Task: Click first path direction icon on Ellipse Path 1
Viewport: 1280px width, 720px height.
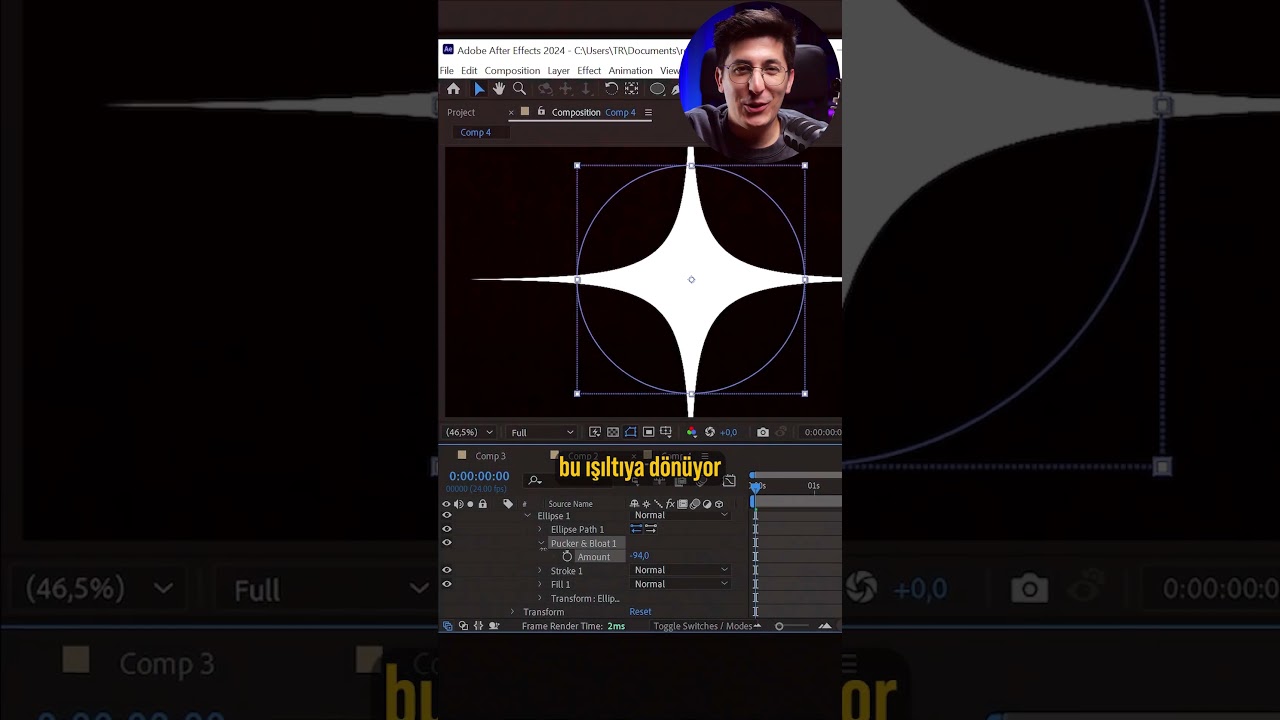Action: [x=636, y=528]
